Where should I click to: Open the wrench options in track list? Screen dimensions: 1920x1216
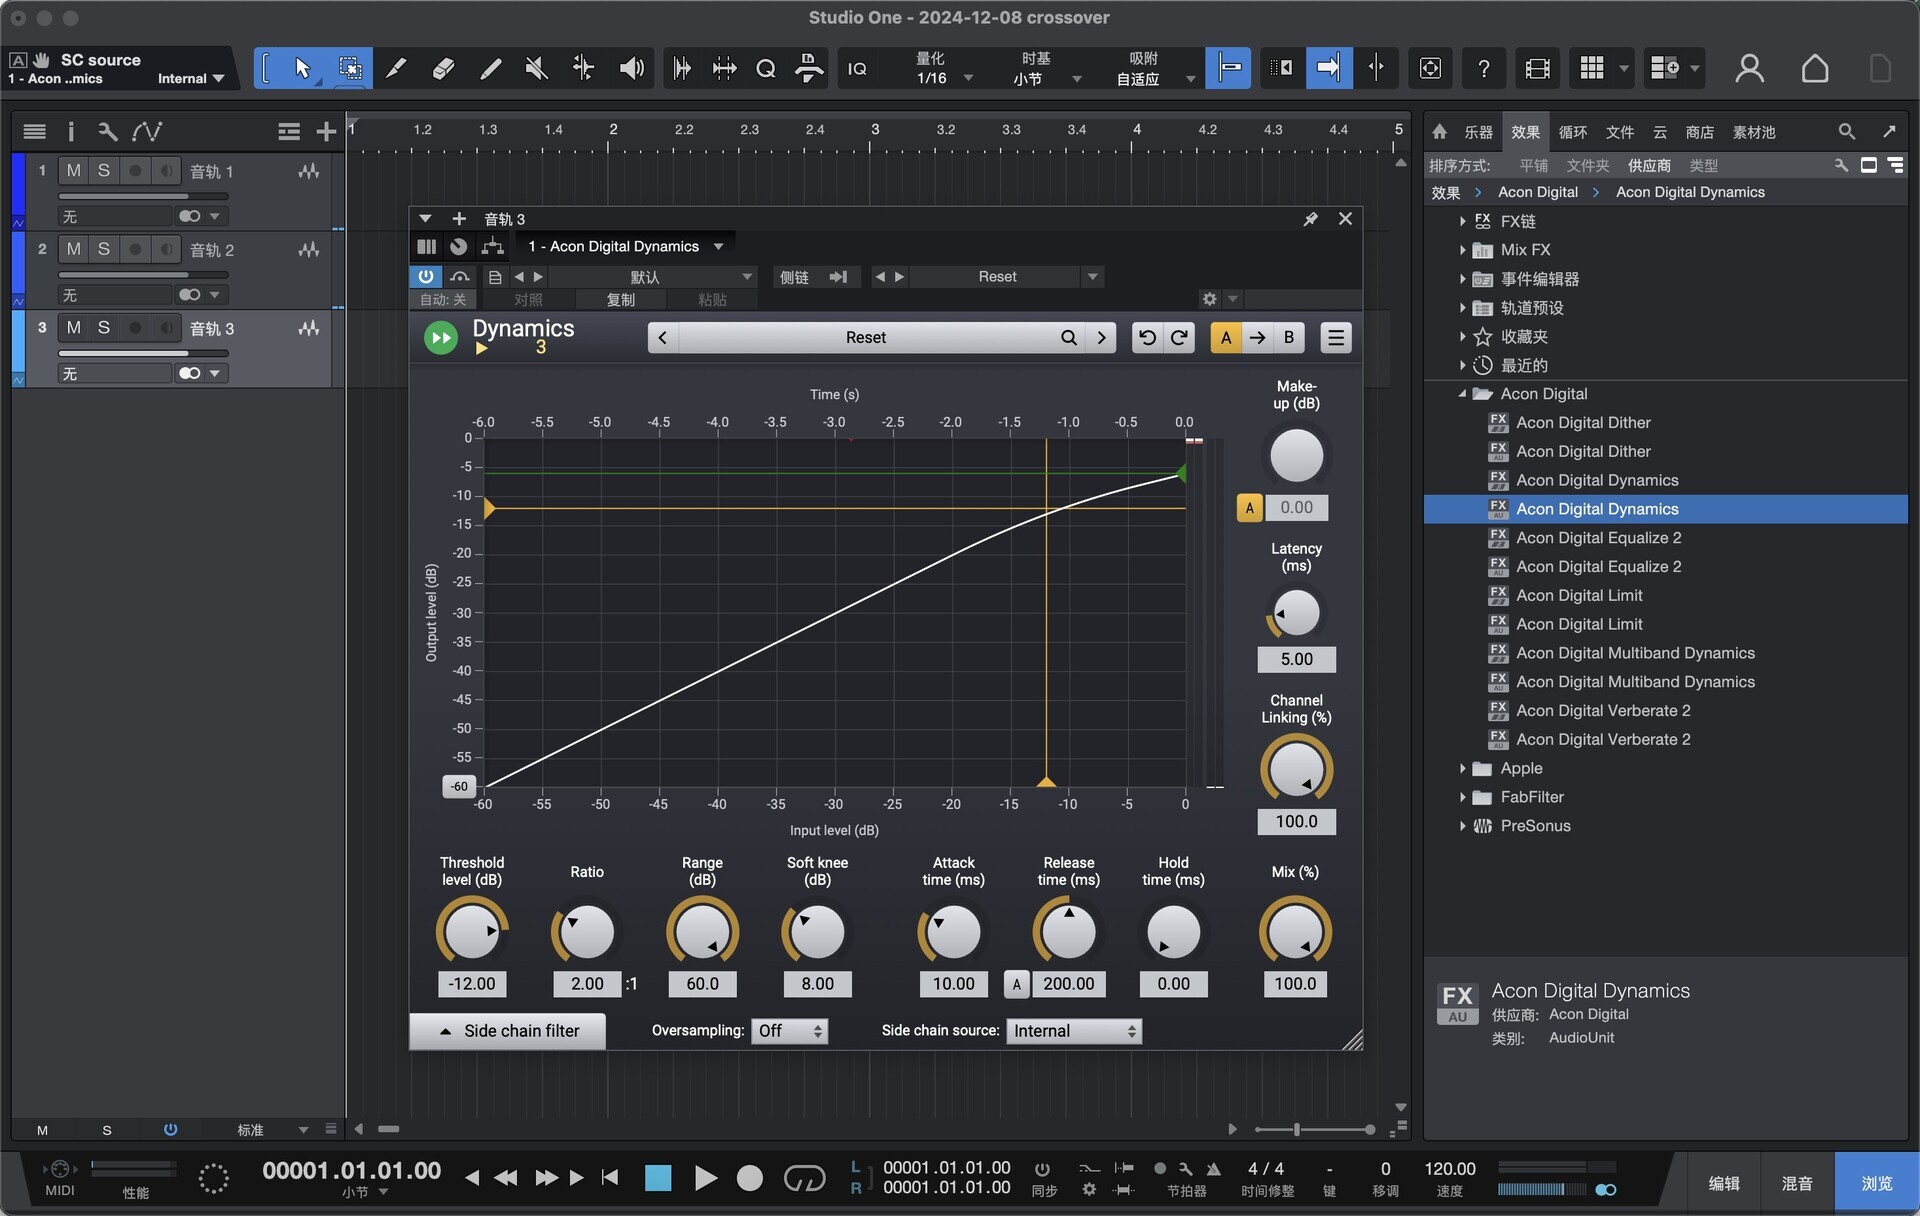pos(107,131)
